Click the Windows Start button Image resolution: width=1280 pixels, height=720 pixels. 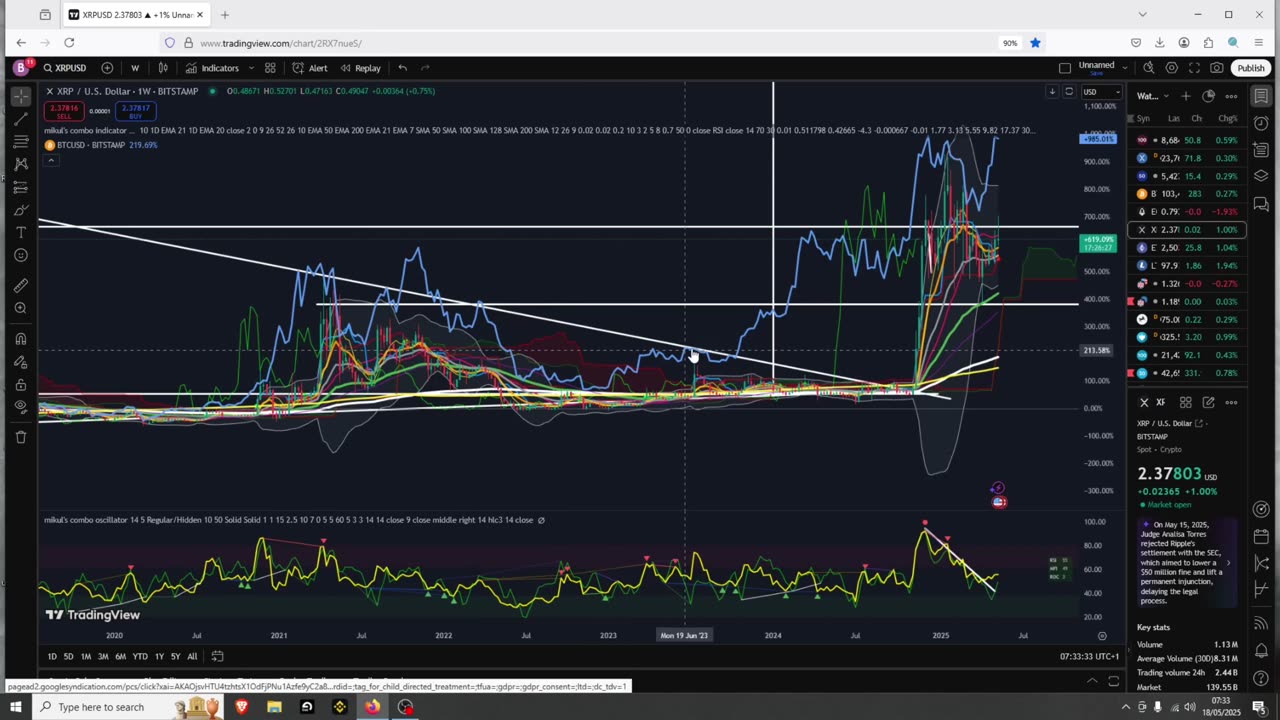(x=15, y=707)
